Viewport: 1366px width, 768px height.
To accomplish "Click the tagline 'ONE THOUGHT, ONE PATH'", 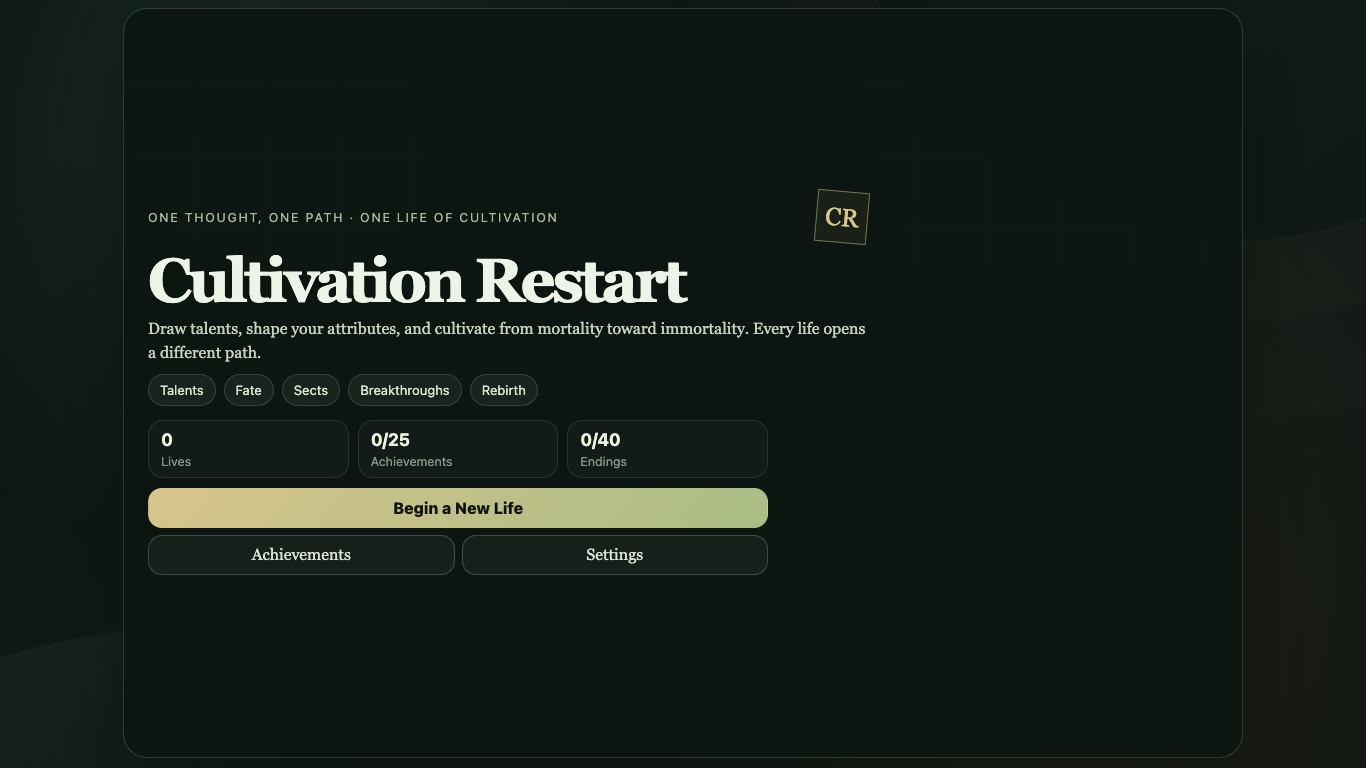I will [x=245, y=218].
